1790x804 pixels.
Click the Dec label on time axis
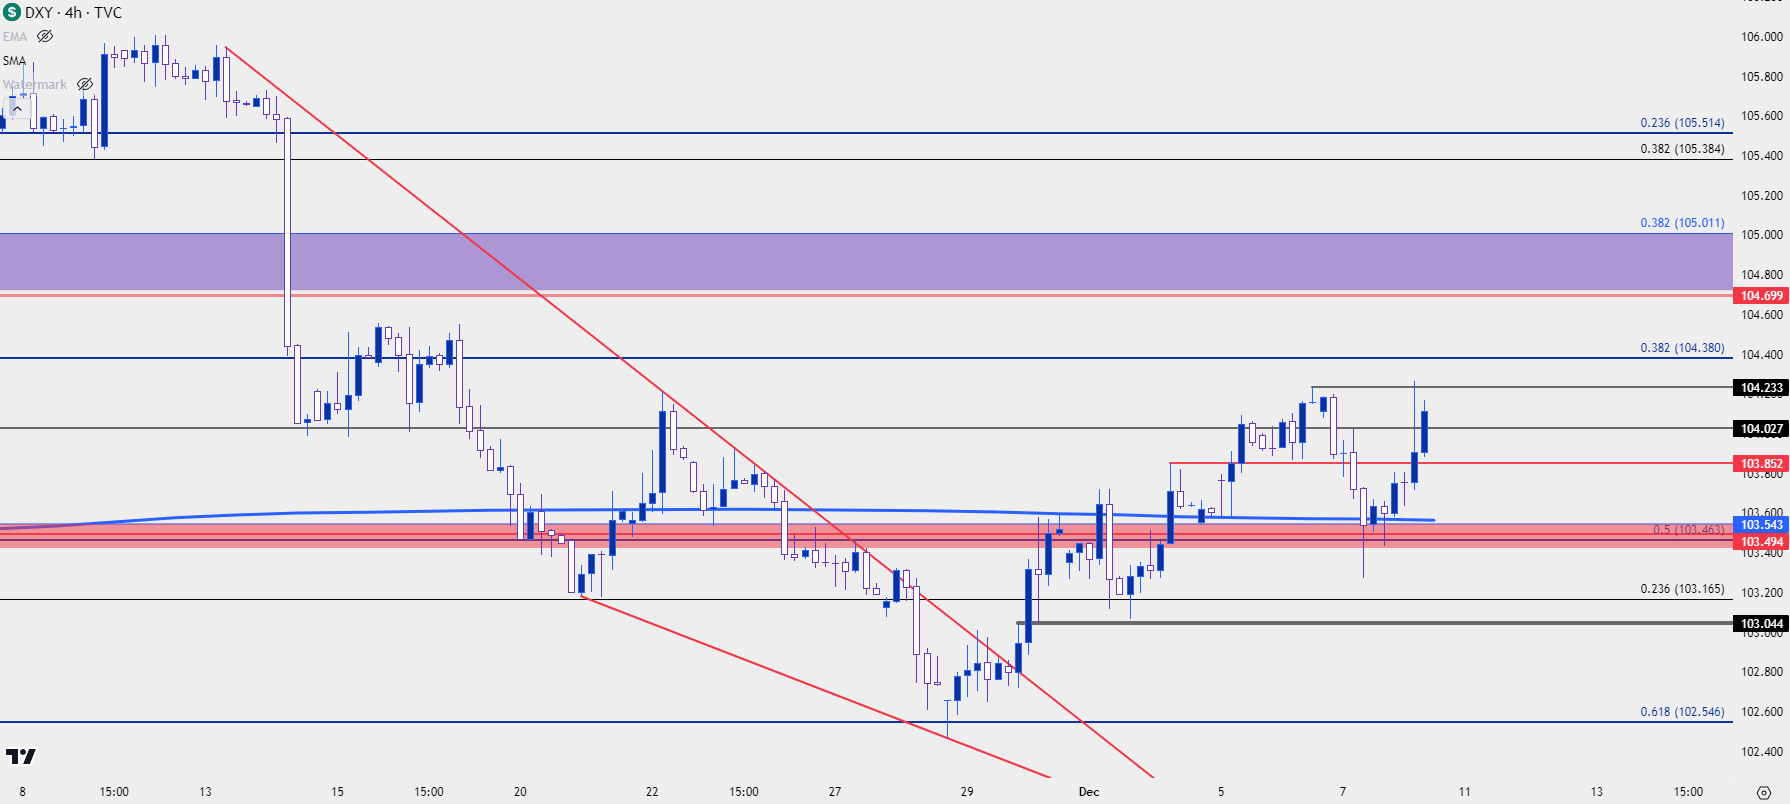point(1089,792)
